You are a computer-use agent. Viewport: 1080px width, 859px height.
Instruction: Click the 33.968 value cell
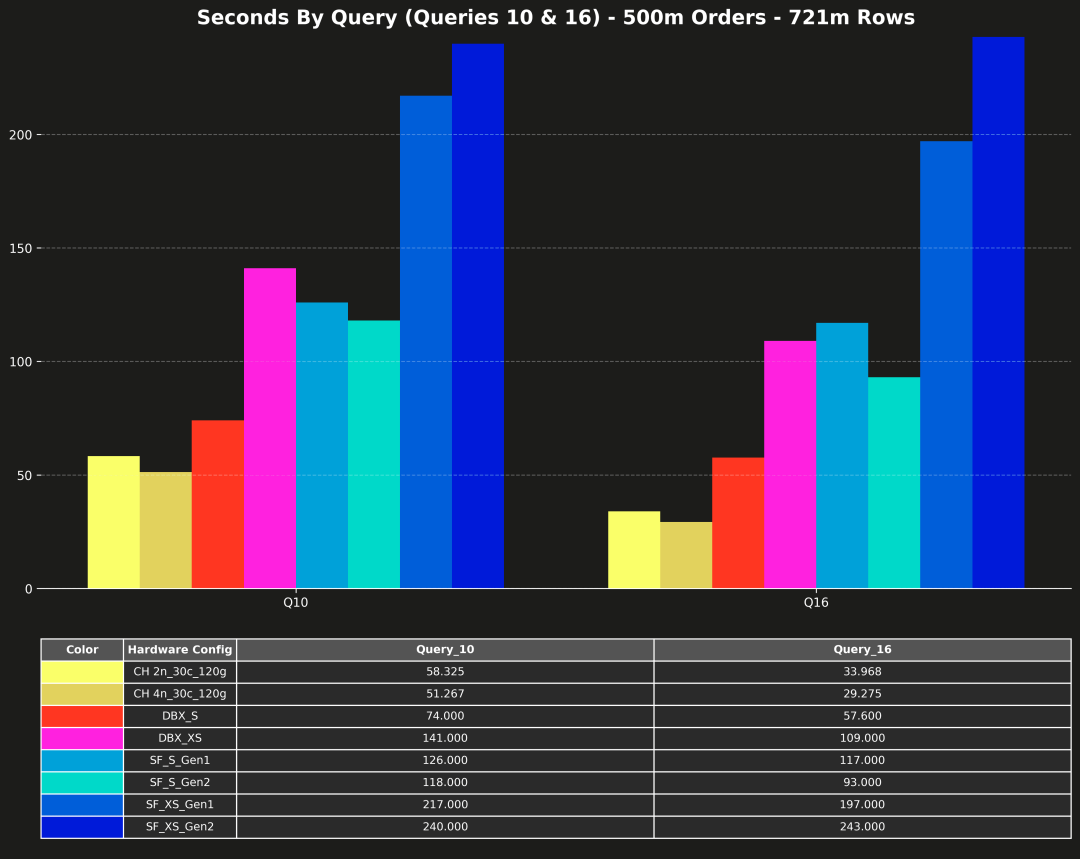coord(862,672)
